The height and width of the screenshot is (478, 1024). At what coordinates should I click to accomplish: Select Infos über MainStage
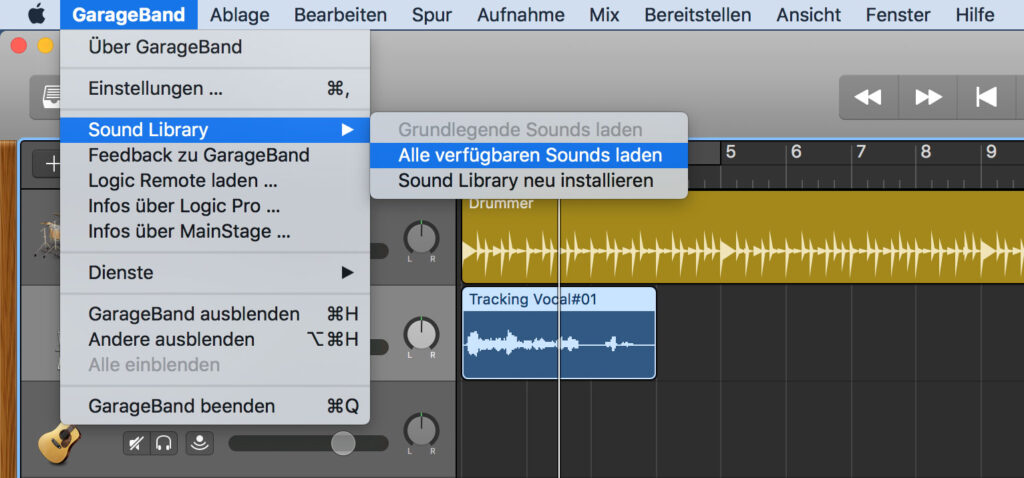(x=215, y=231)
